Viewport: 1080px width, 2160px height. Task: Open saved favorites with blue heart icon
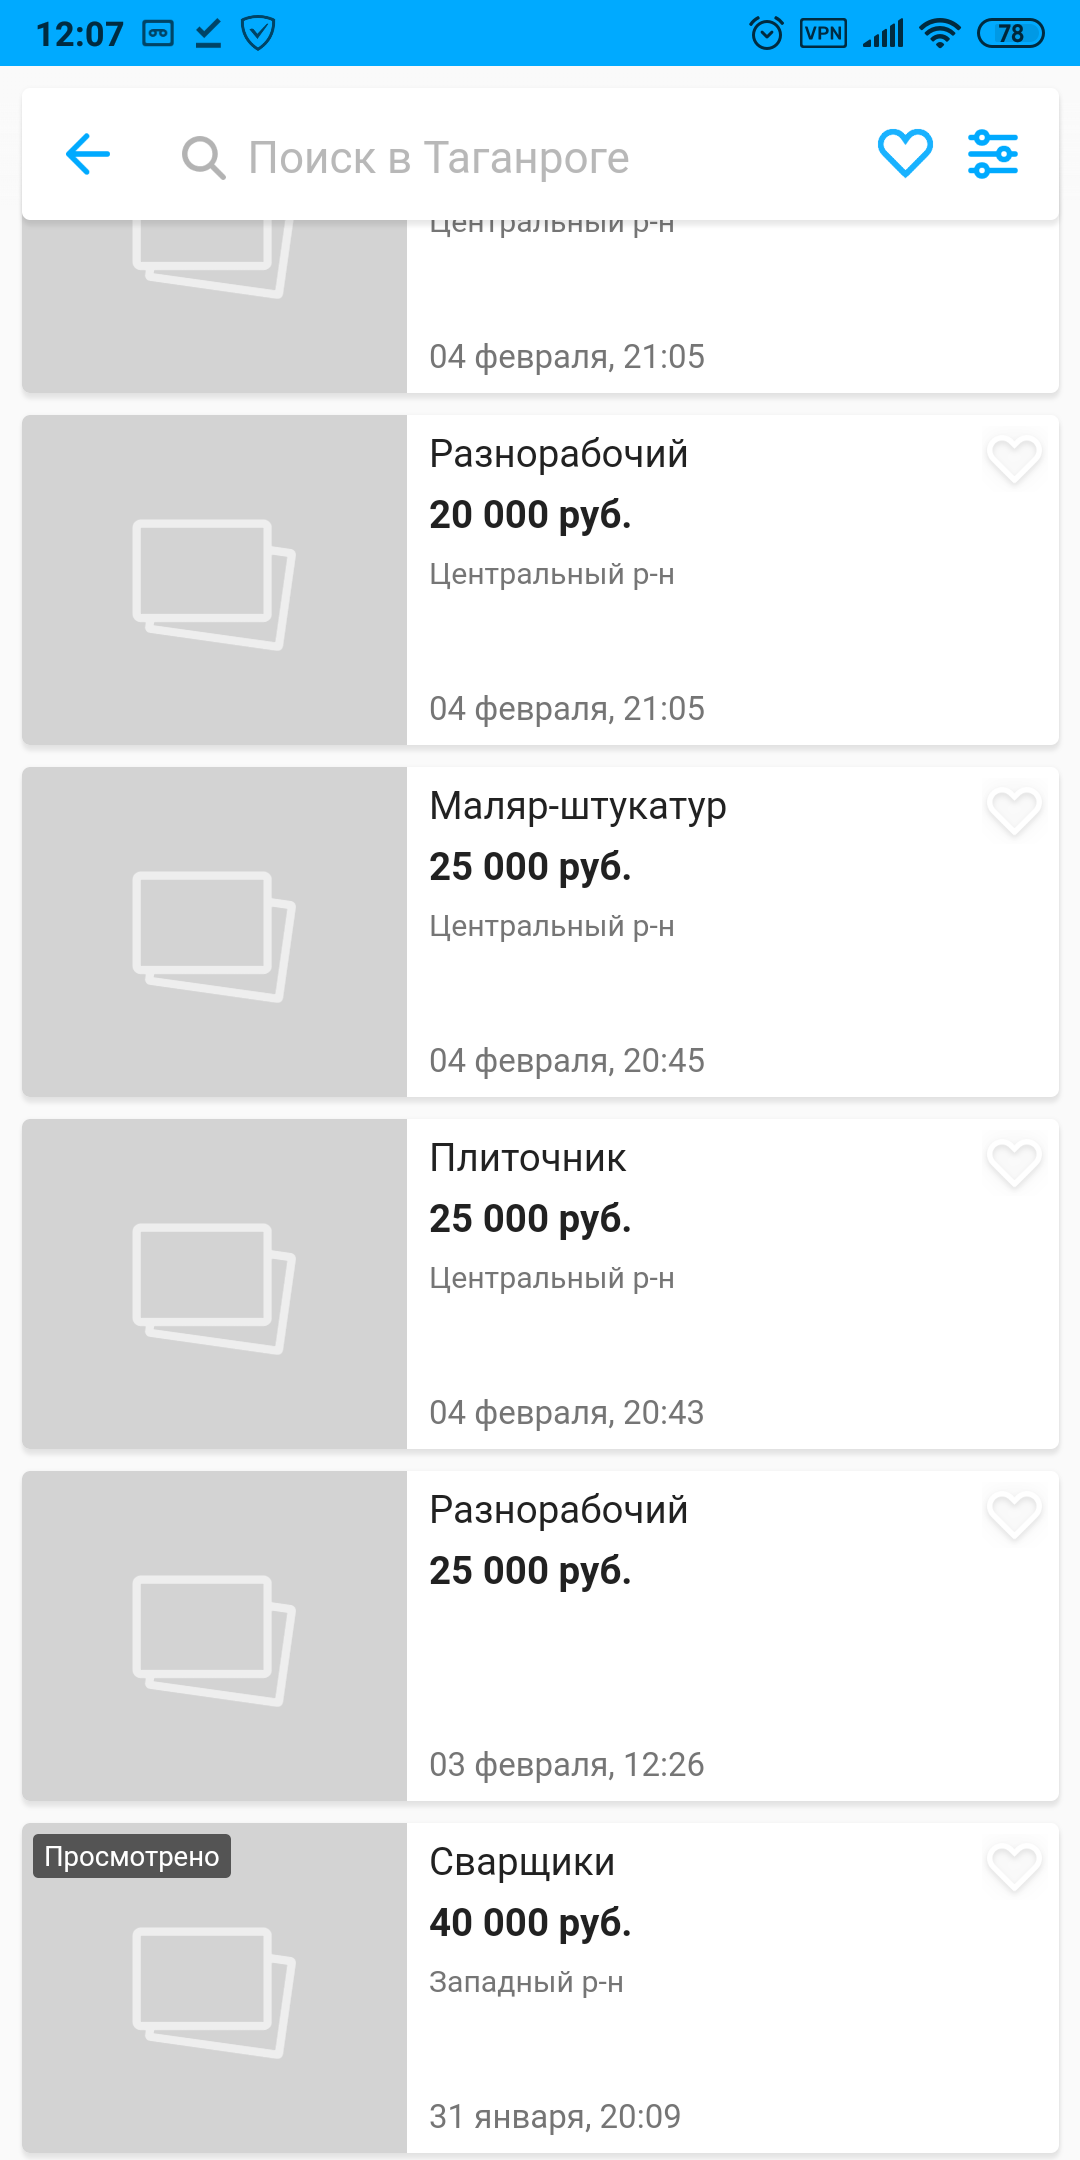(905, 154)
